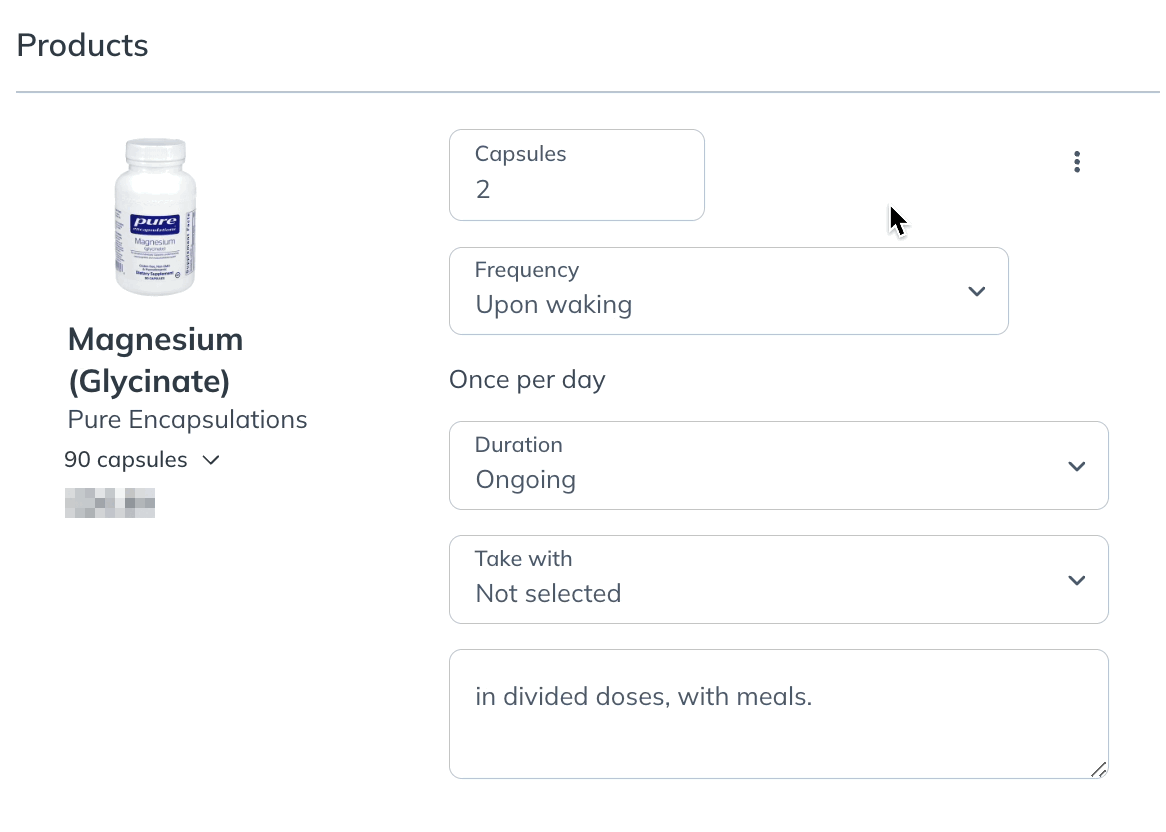This screenshot has height=832, width=1166.
Task: Open the 90 capsules size selector
Action: [x=142, y=459]
